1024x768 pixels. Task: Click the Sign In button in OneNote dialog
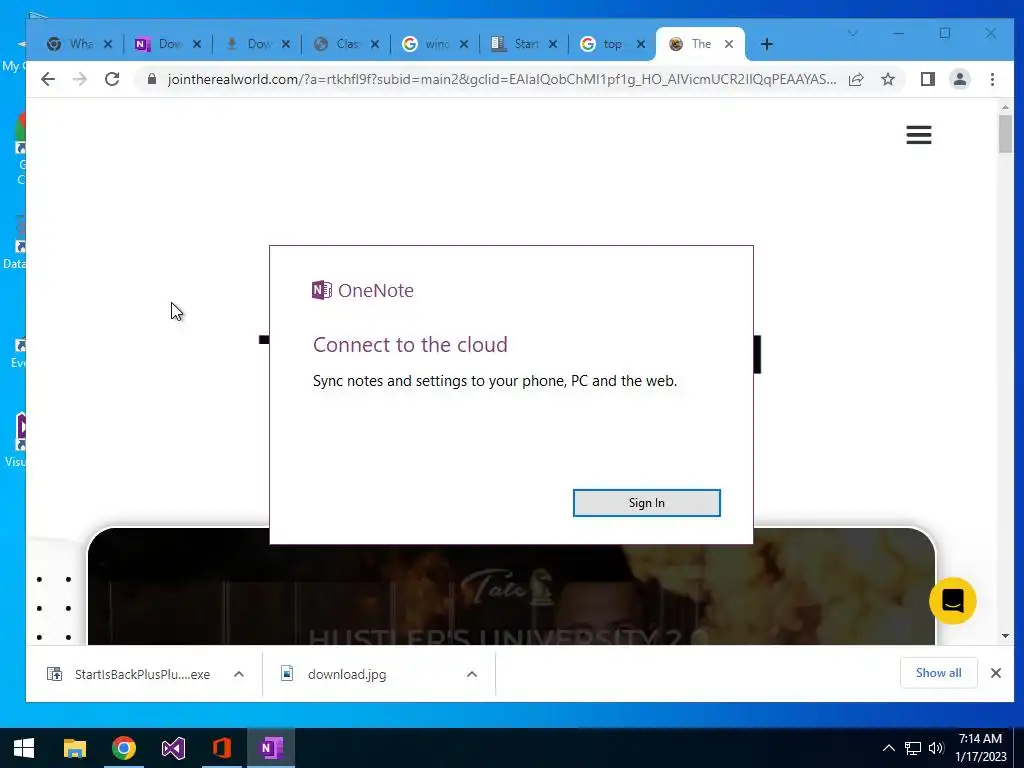tap(647, 503)
